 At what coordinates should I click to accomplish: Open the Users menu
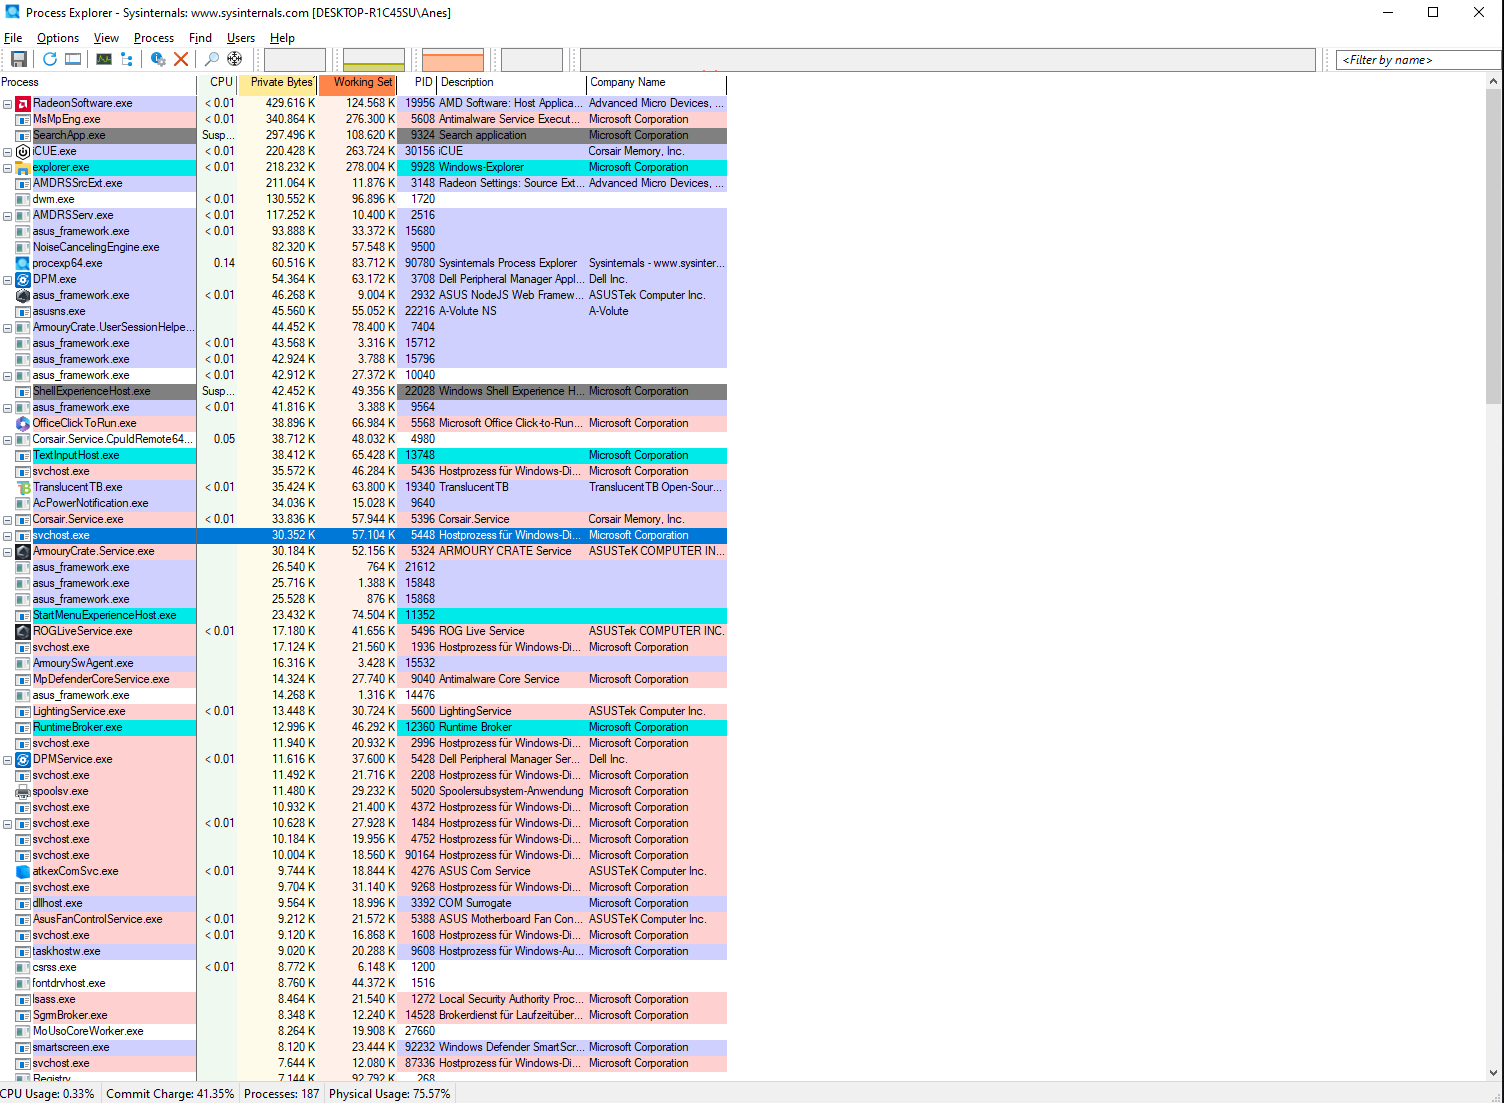point(241,38)
